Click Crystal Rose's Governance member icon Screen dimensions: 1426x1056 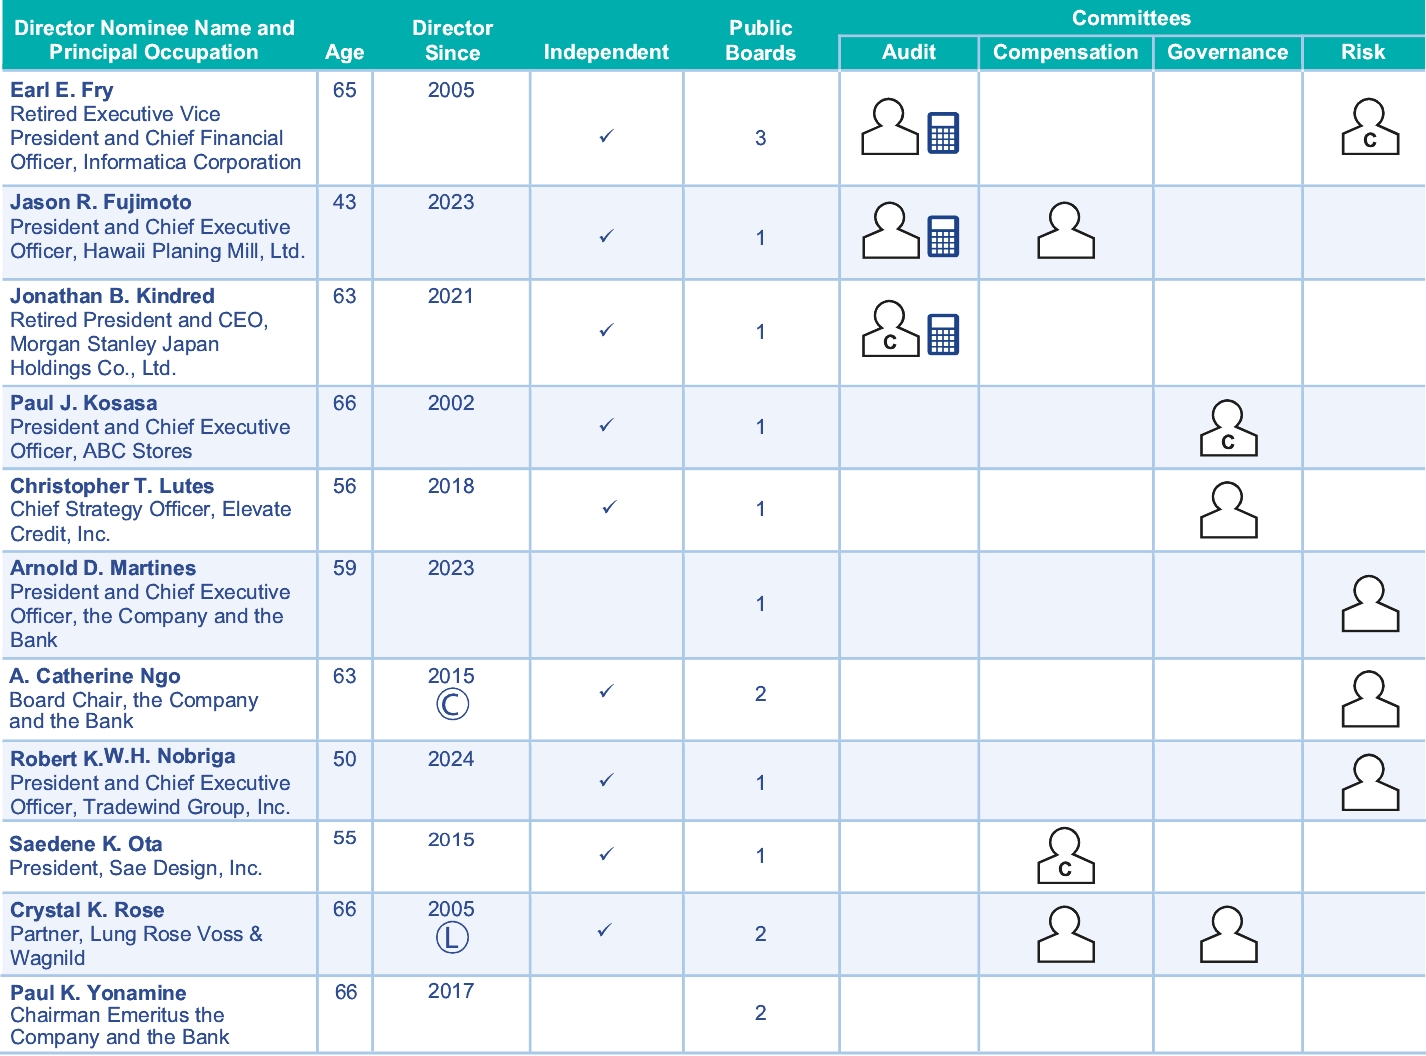coord(1227,935)
